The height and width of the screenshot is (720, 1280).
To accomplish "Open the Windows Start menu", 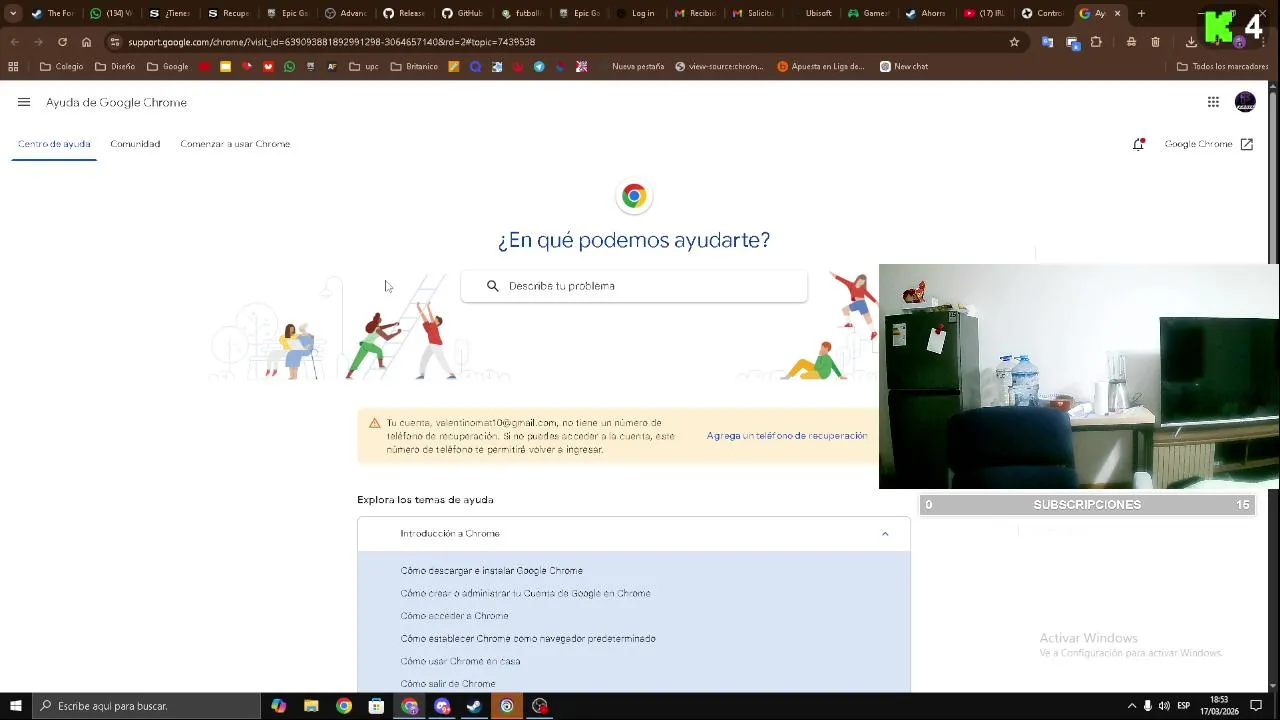I will point(15,706).
